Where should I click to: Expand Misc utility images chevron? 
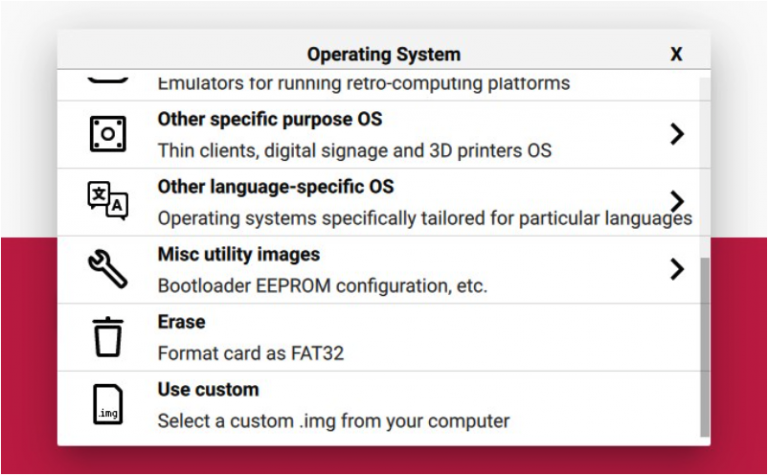677,268
